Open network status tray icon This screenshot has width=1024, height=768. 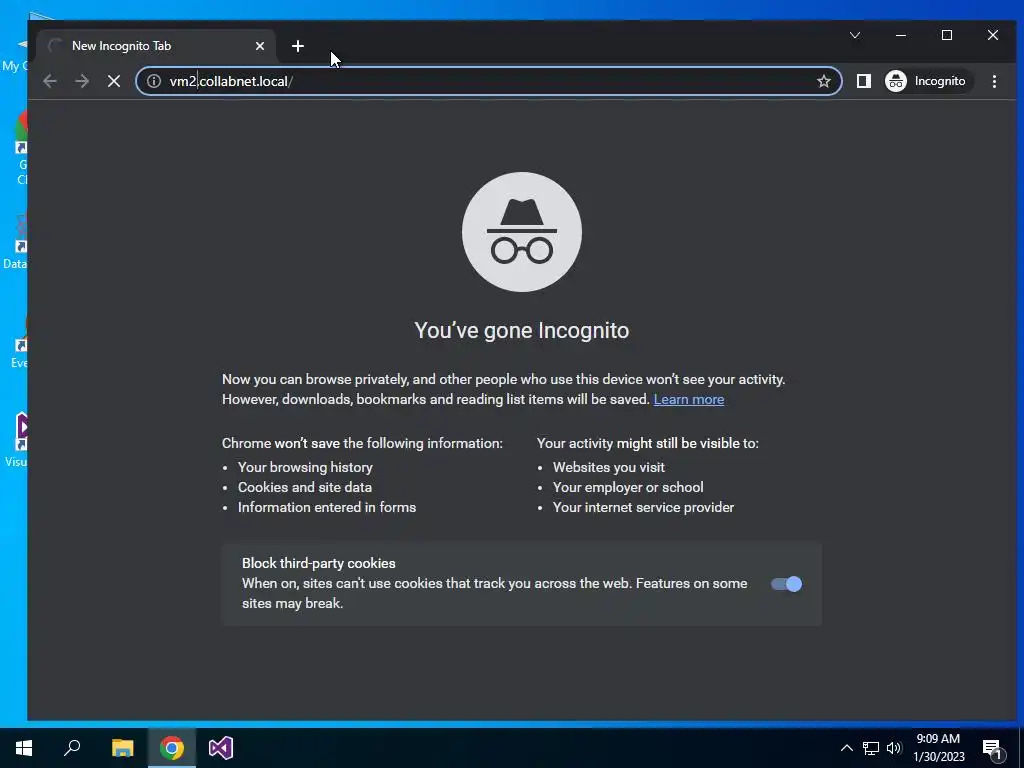871,748
